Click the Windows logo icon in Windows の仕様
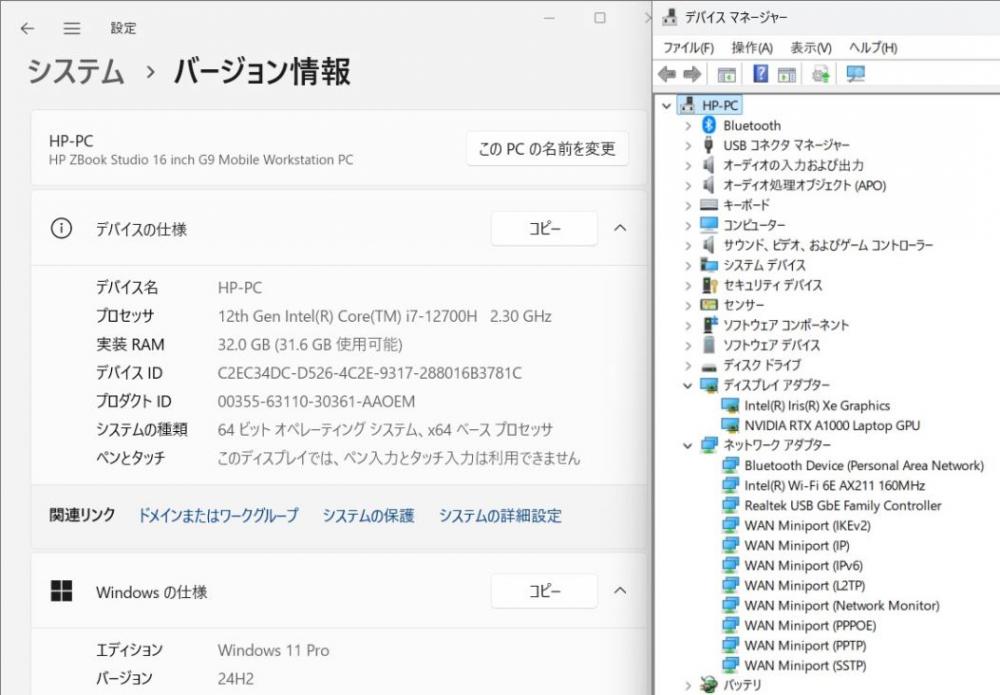Screen dimensions: 1000x695 pyautogui.click(x=61, y=591)
